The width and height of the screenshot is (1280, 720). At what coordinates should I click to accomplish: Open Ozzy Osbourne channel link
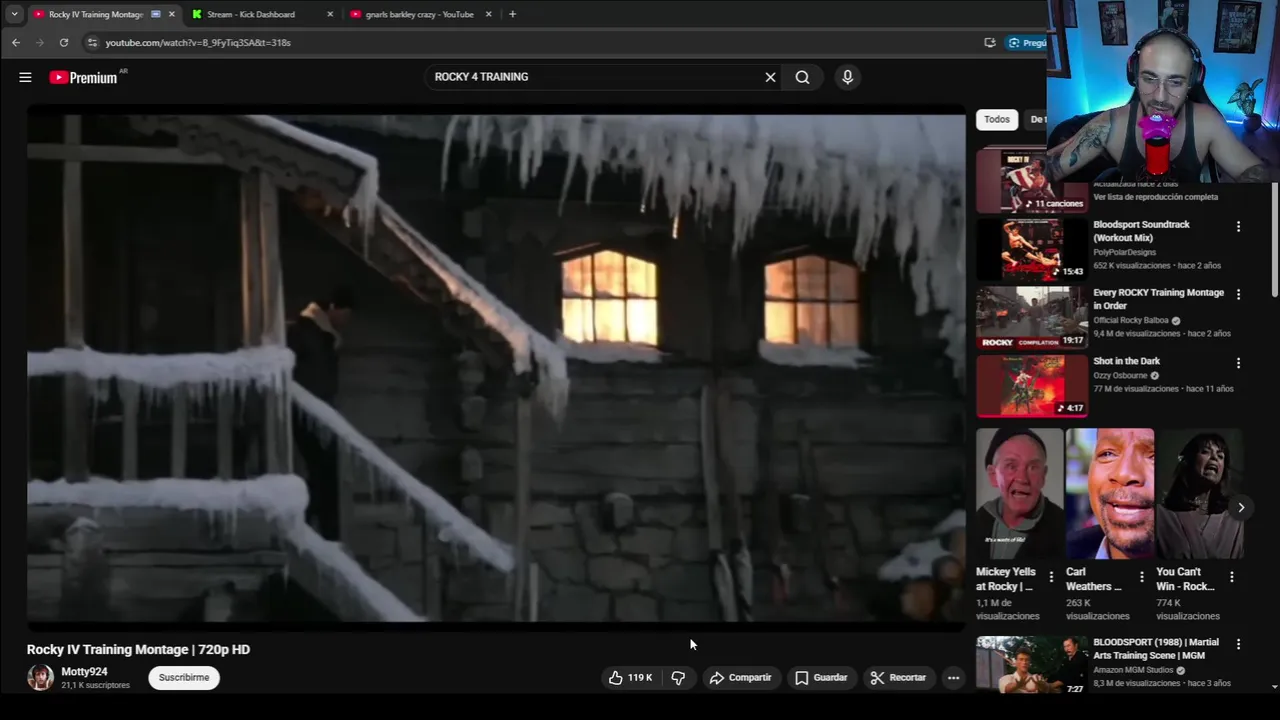tap(1120, 375)
